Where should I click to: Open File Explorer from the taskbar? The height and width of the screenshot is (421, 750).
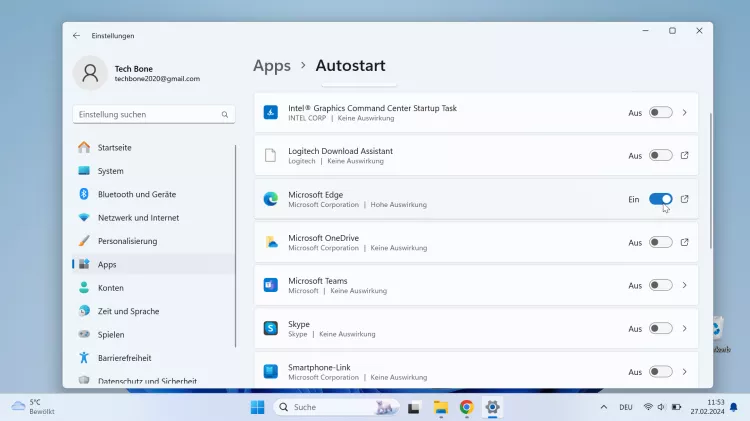tap(441, 407)
